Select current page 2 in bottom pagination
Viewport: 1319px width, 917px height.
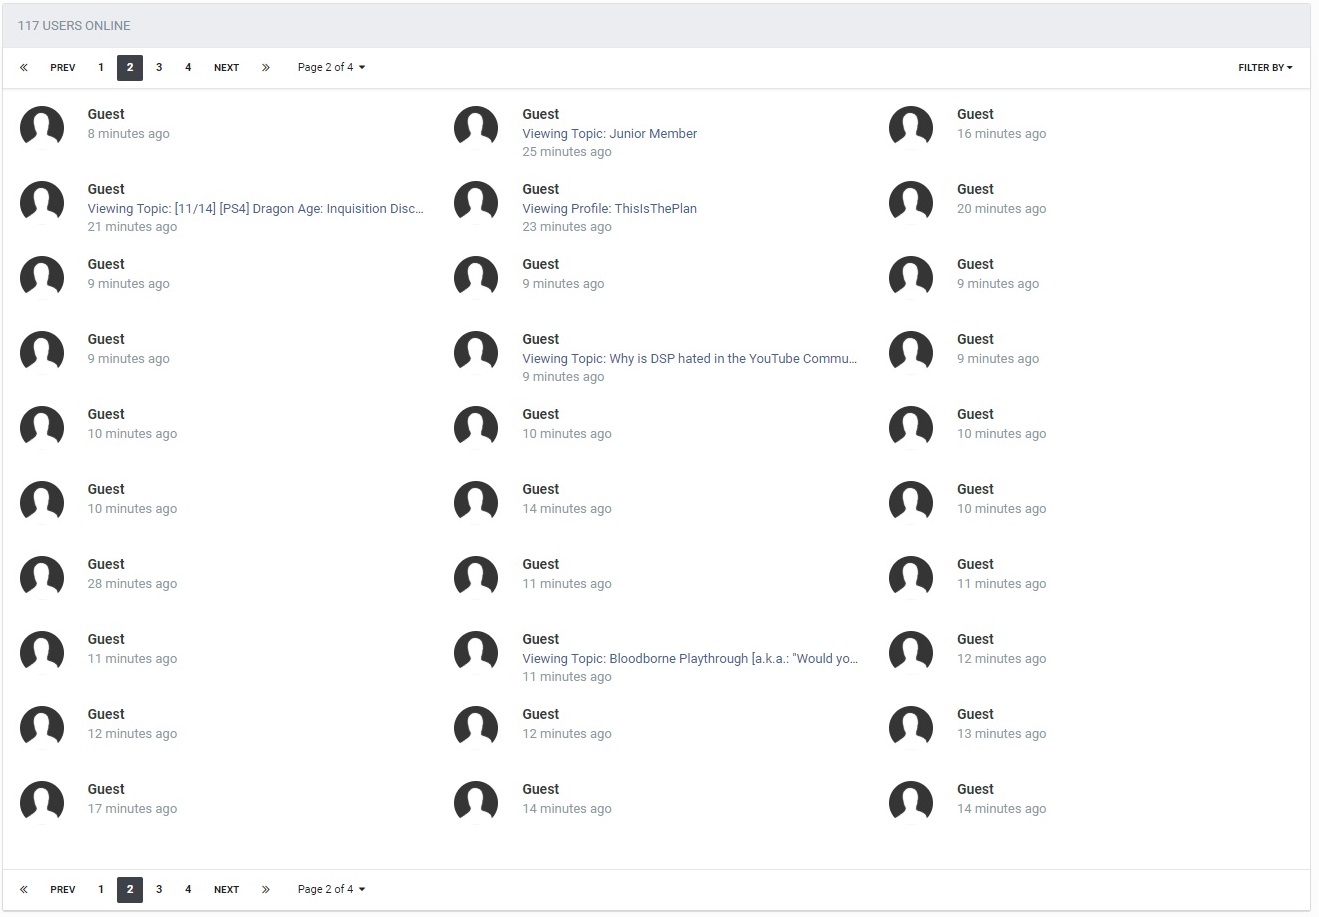pyautogui.click(x=130, y=889)
